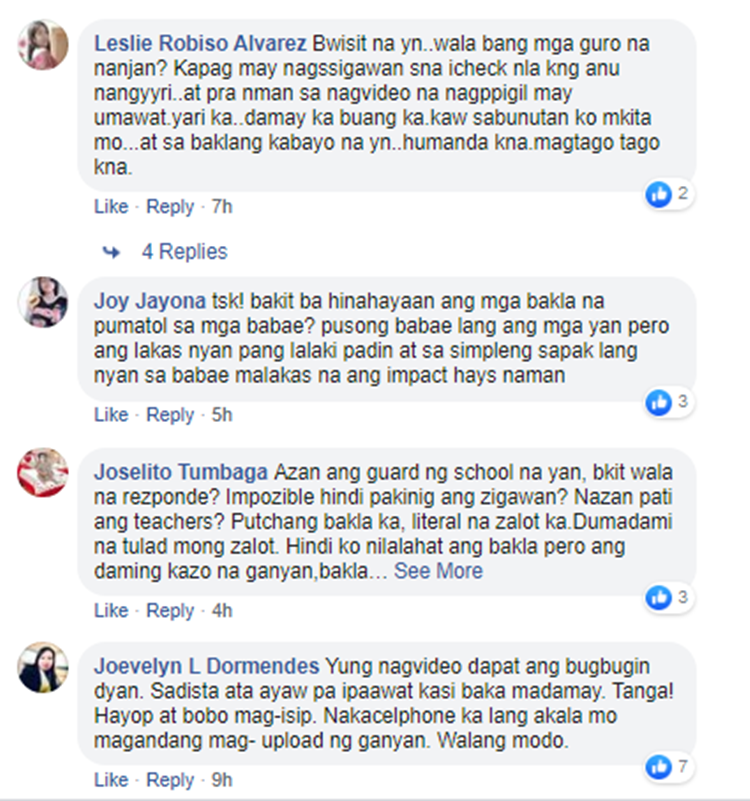Open Joy Jayona's profile avatar
The width and height of the screenshot is (750, 801).
[x=43, y=302]
